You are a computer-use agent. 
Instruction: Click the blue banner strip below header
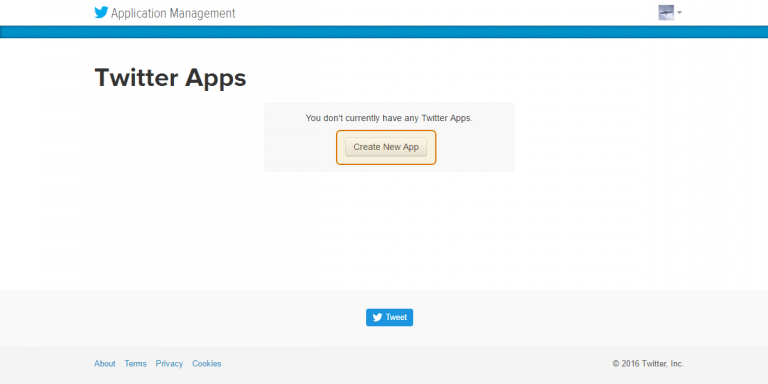(384, 32)
